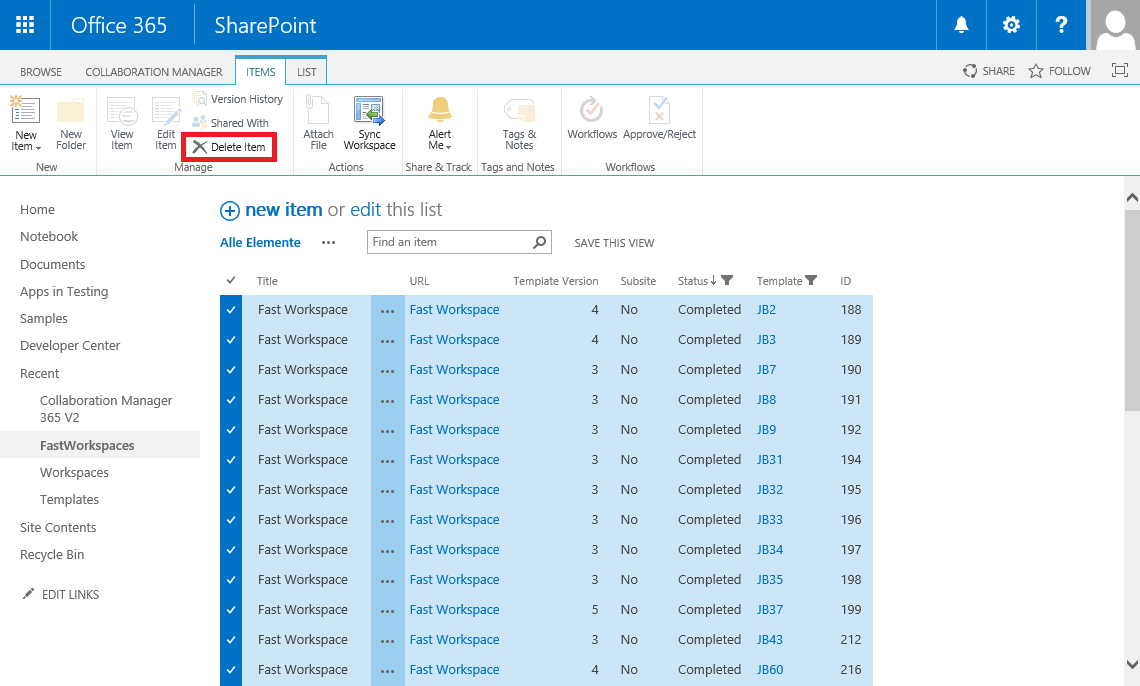Open the ellipsis menu for row JB37
1140x686 pixels.
pos(388,610)
